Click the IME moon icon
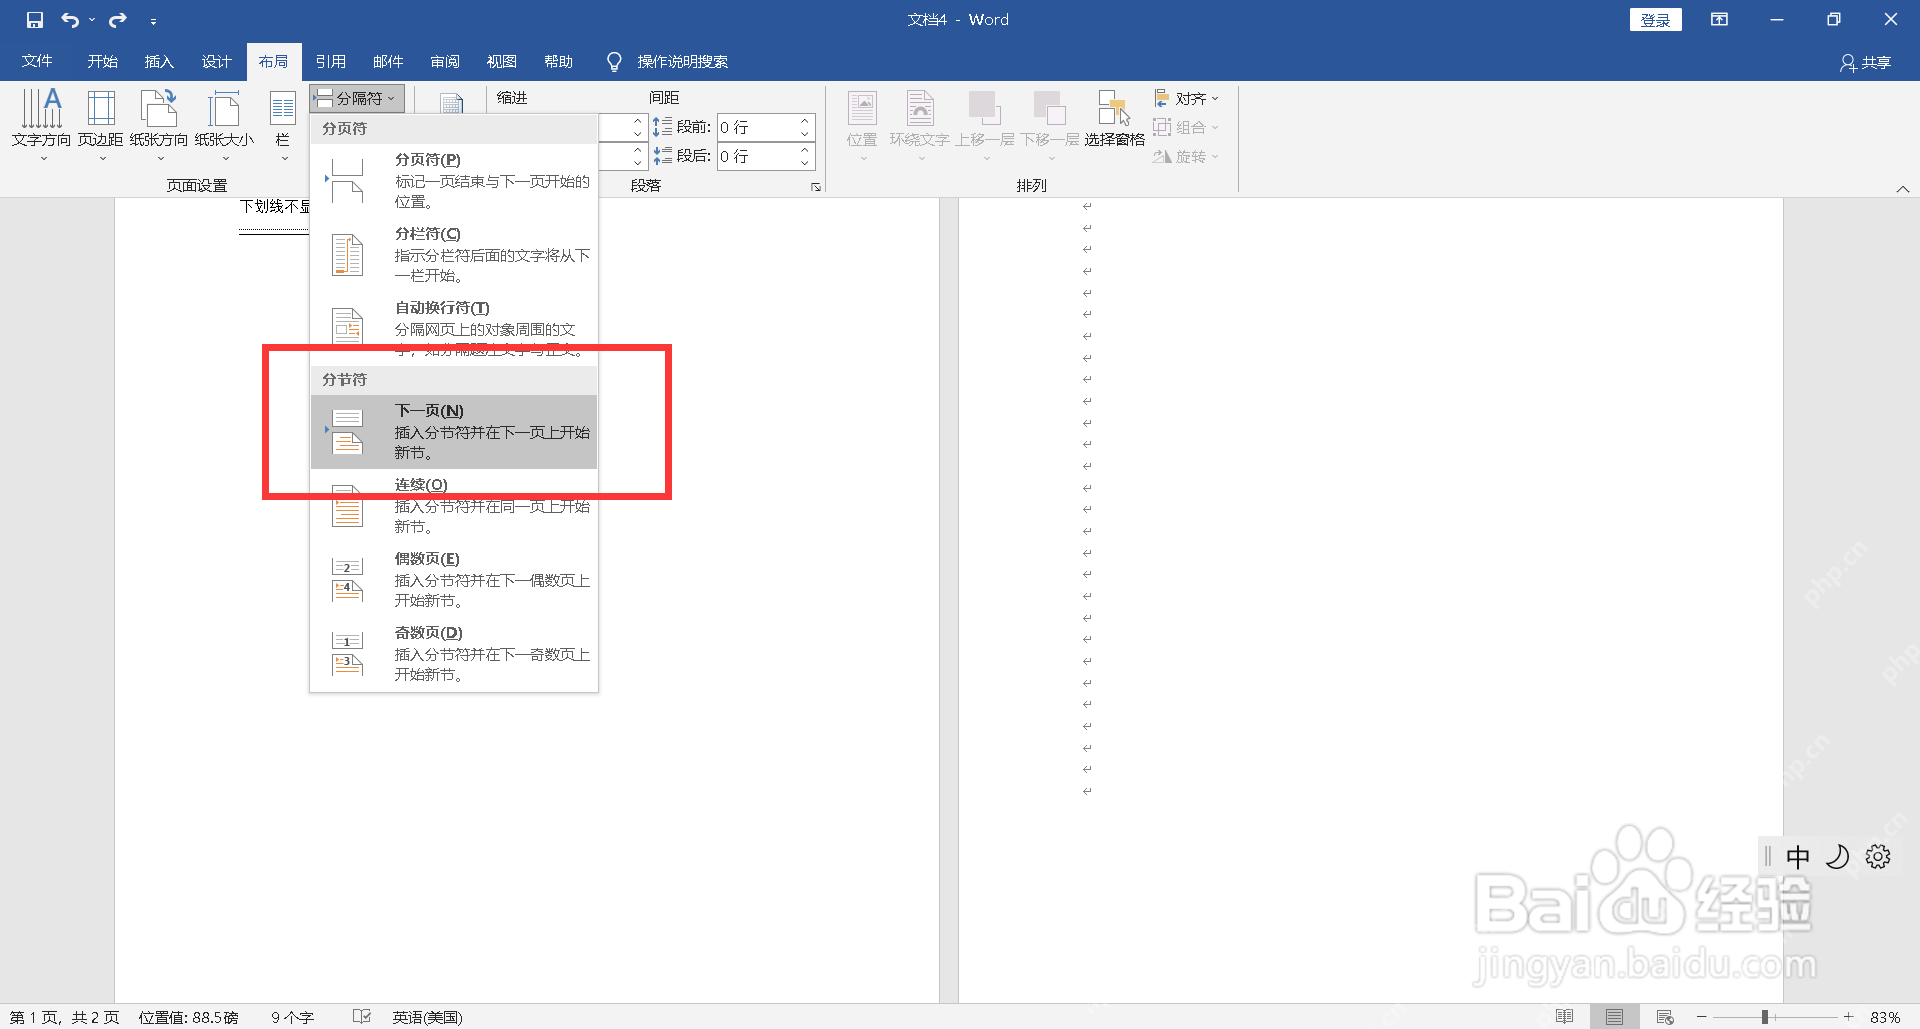The height and width of the screenshot is (1029, 1920). point(1838,857)
